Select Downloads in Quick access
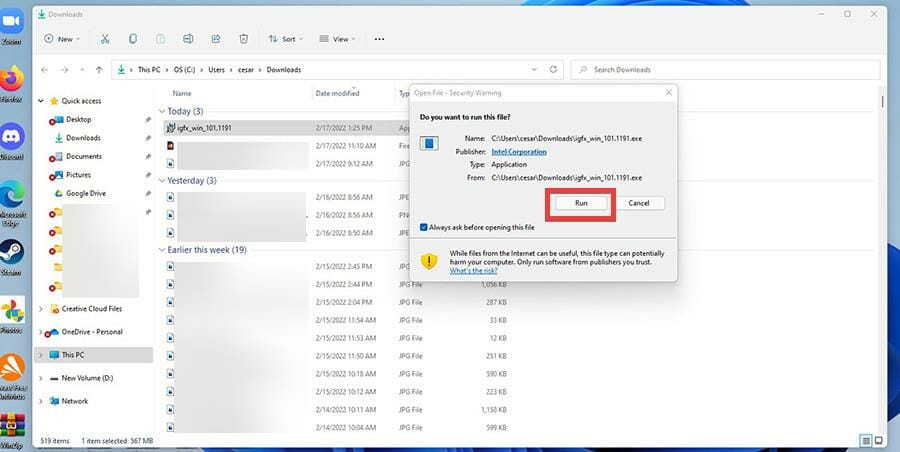 pyautogui.click(x=83, y=138)
